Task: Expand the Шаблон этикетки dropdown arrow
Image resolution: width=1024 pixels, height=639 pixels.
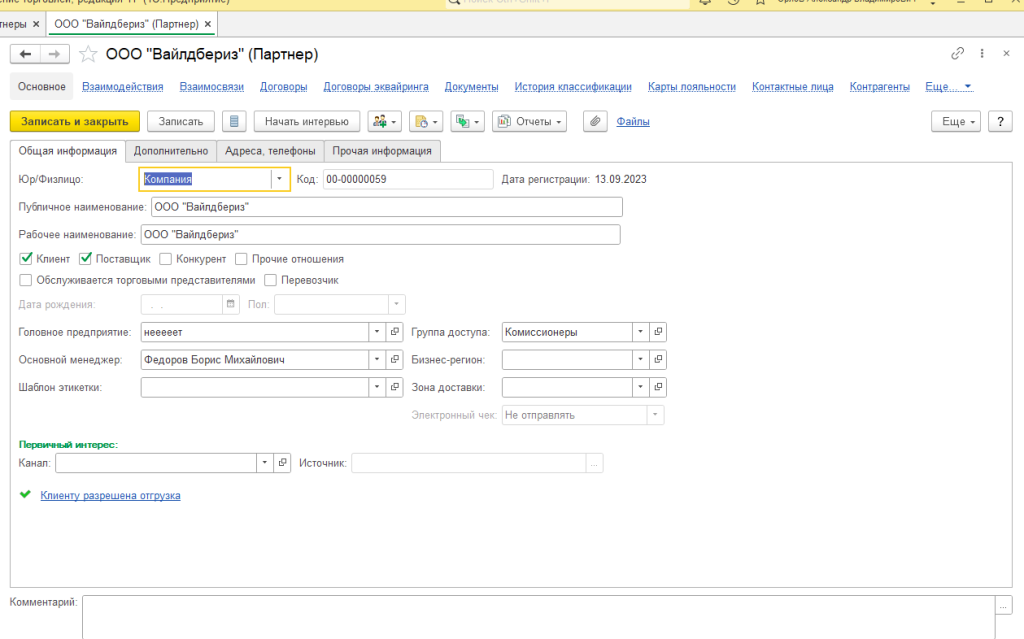Action: point(377,387)
